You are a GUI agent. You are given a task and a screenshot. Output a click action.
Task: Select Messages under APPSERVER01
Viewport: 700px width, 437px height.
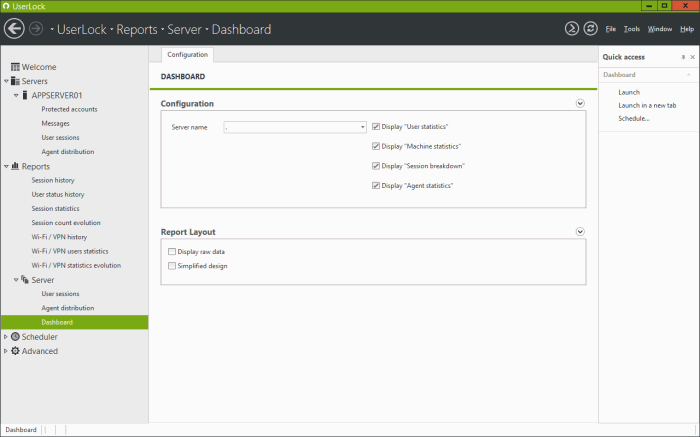(55, 124)
